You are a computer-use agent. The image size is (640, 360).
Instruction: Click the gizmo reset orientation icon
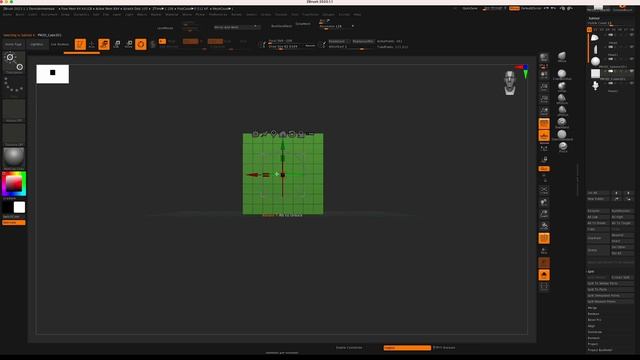tap(291, 133)
